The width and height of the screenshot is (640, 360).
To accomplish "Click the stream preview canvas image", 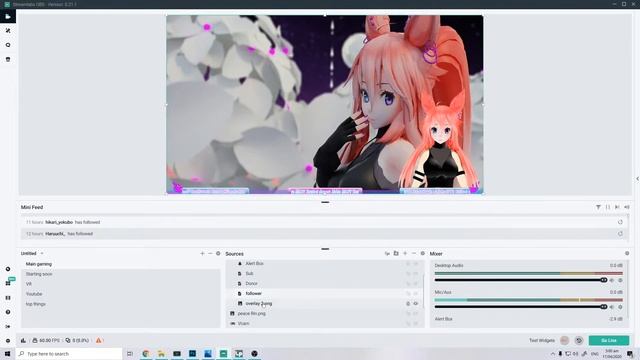I will tap(325, 104).
